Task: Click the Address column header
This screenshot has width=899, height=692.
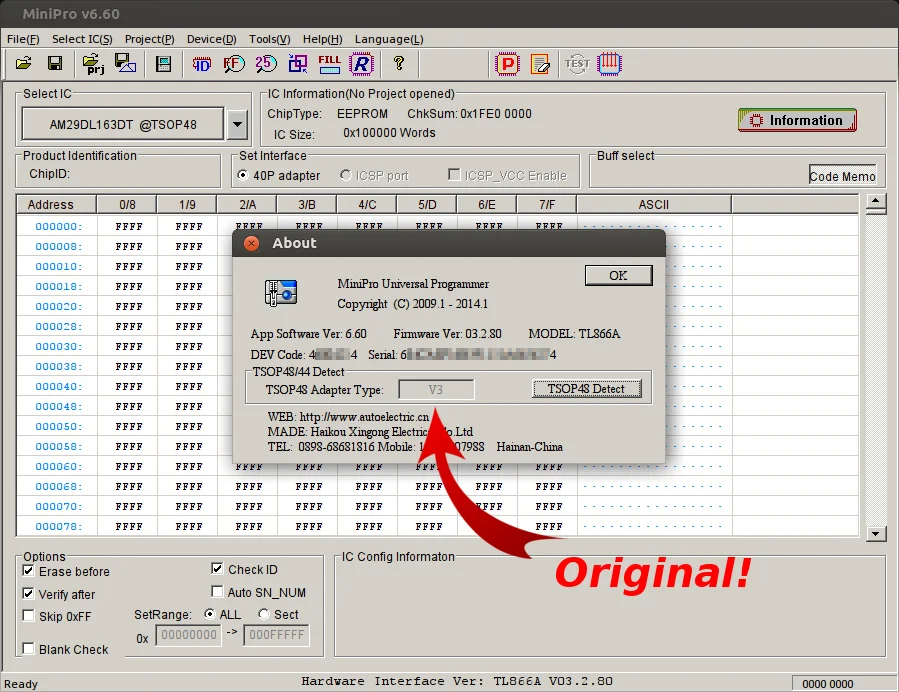Action: pyautogui.click(x=56, y=205)
